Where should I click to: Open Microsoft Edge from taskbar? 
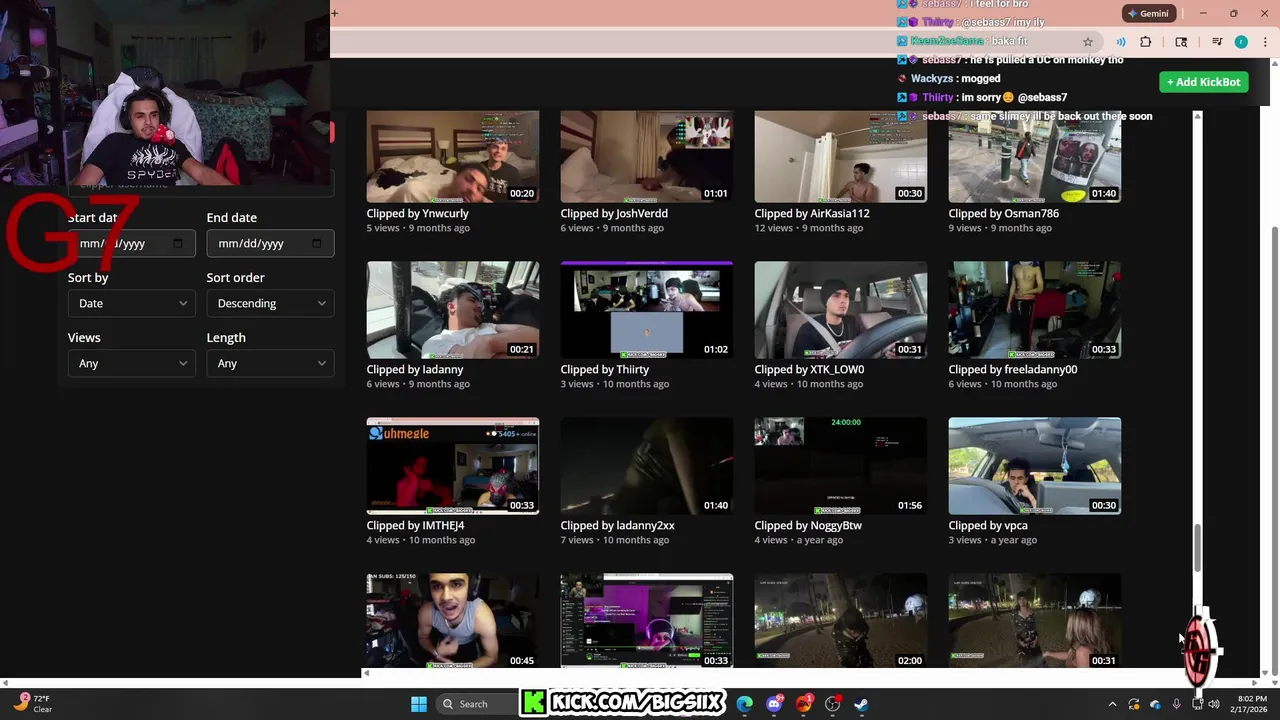click(745, 704)
